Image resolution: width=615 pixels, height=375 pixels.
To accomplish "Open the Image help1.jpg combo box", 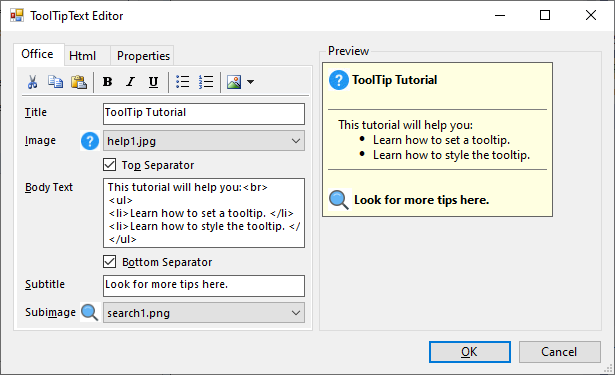I will pos(204,141).
